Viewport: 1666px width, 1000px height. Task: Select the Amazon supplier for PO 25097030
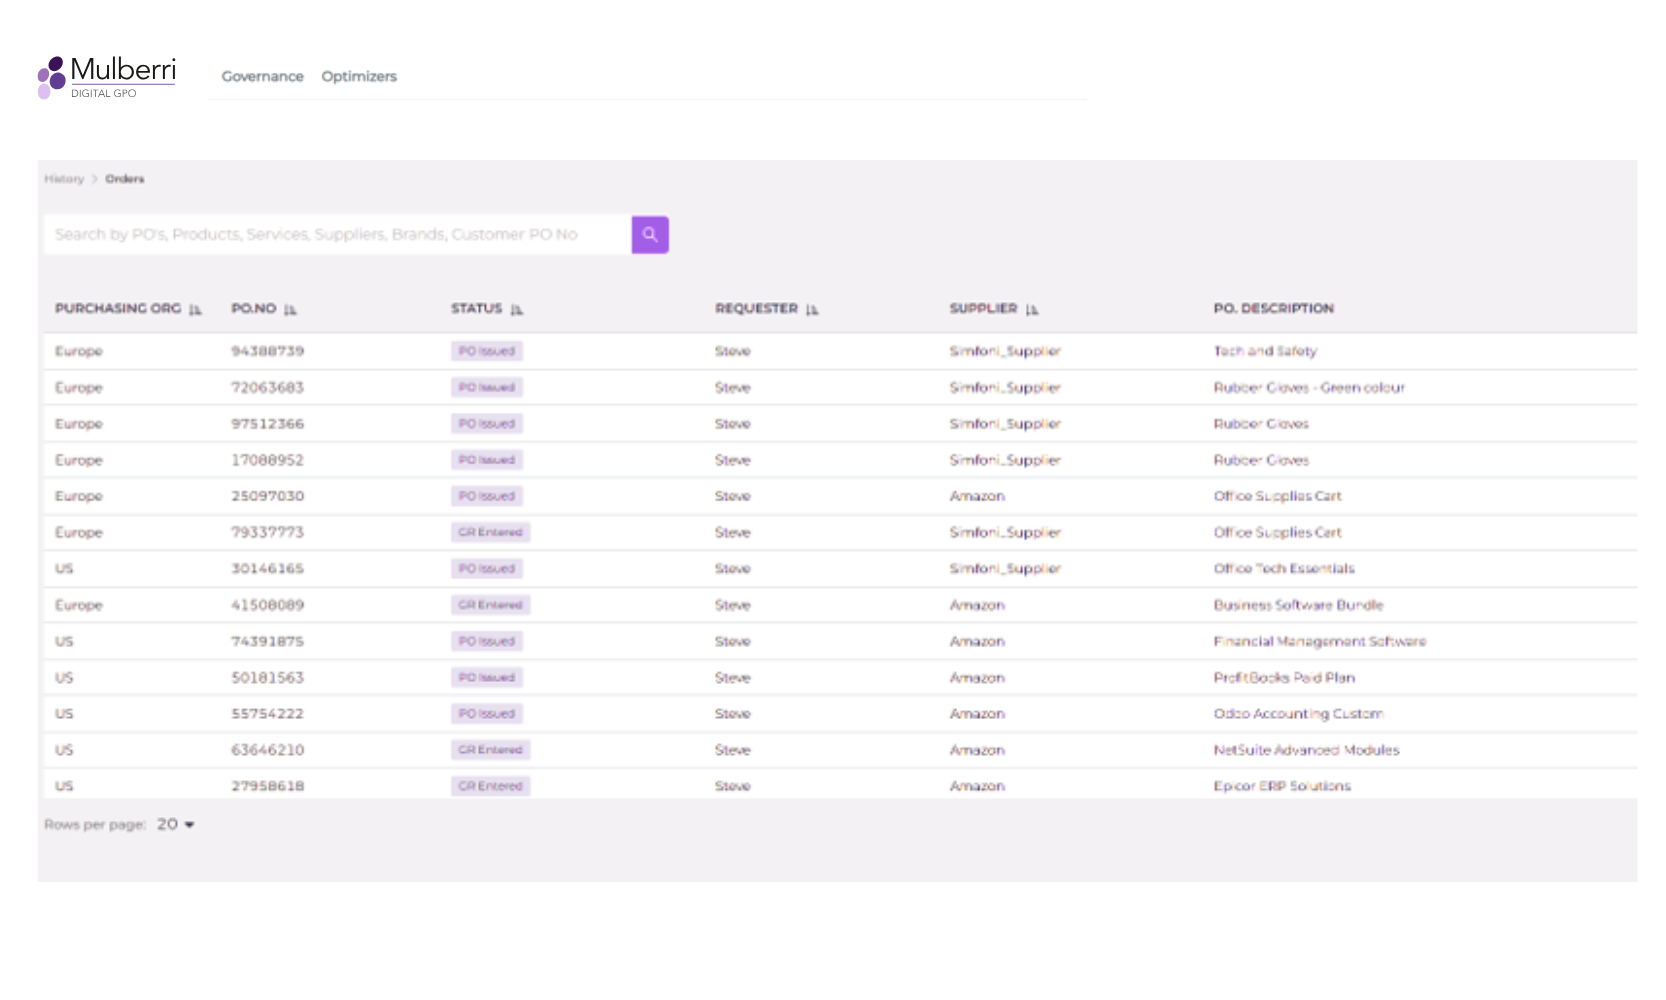pos(977,497)
